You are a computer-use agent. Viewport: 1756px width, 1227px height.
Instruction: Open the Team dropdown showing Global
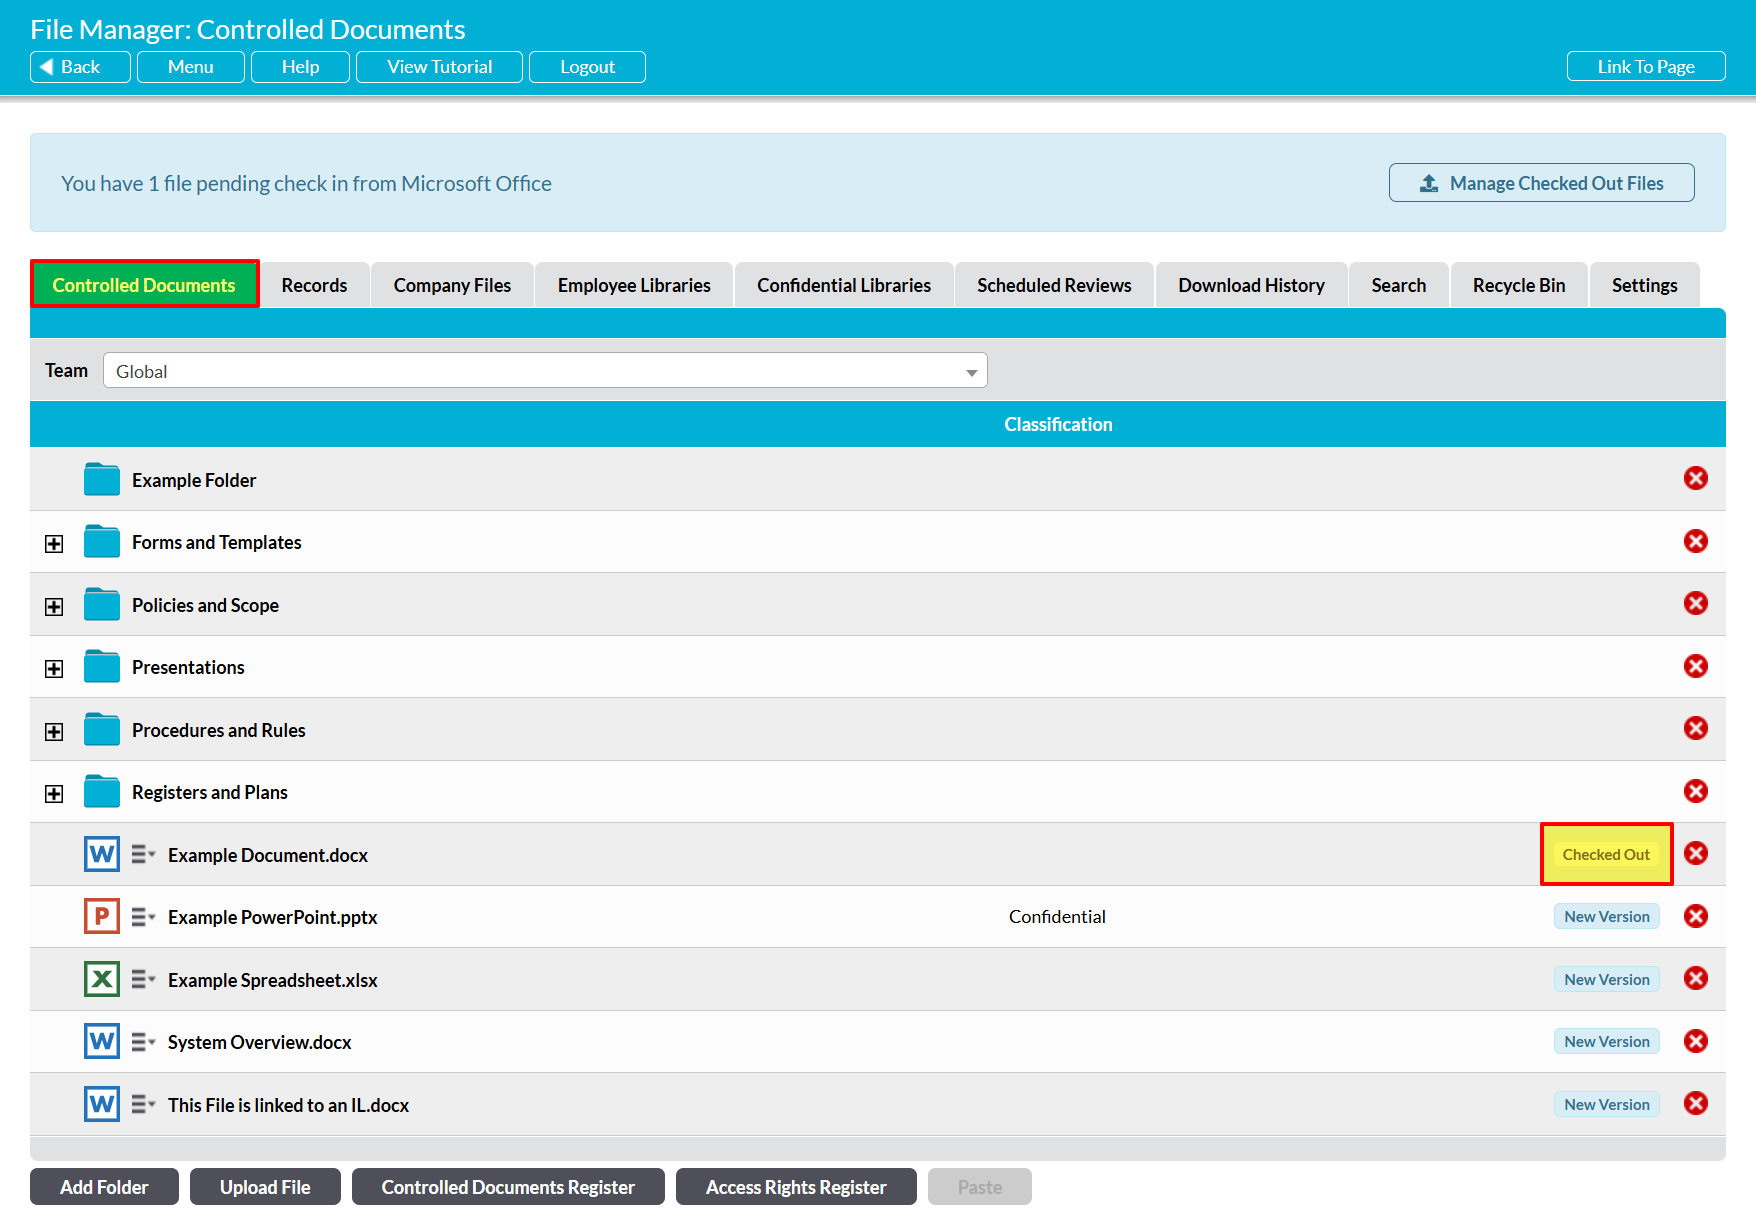point(545,371)
